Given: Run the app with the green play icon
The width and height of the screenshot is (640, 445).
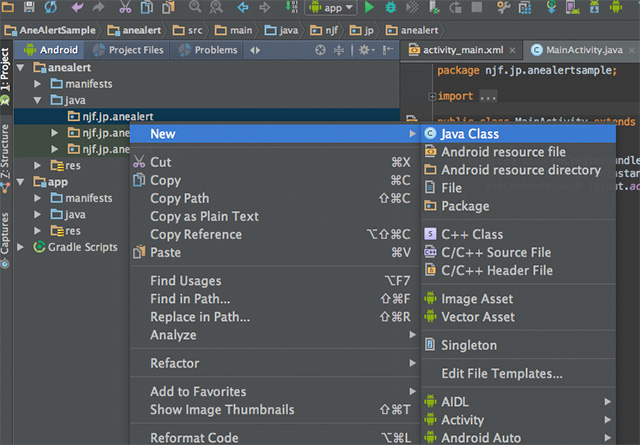Looking at the screenshot, I should (x=369, y=7).
